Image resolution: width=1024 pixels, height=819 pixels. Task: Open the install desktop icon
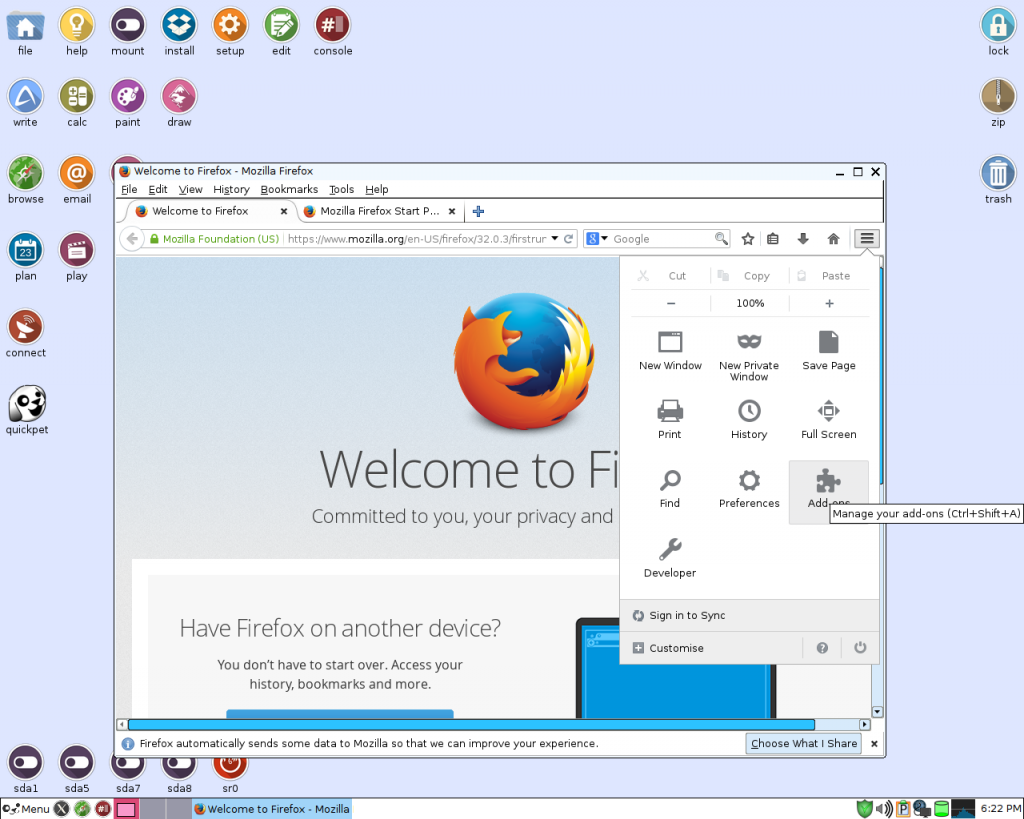[x=180, y=33]
